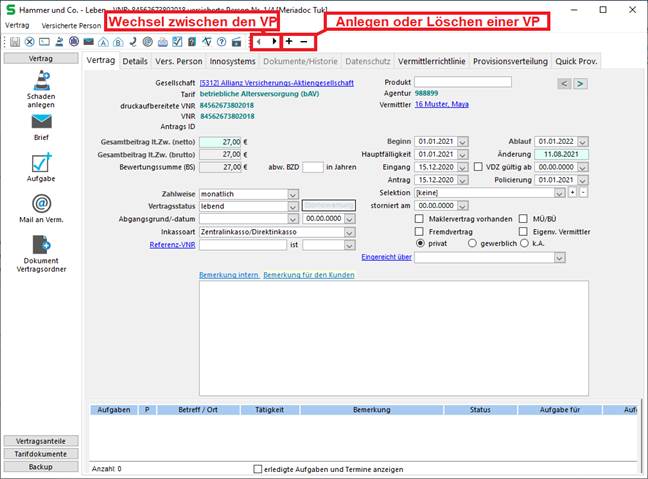Click the plus icon to add a VP
648x479 pixels.
point(289,42)
